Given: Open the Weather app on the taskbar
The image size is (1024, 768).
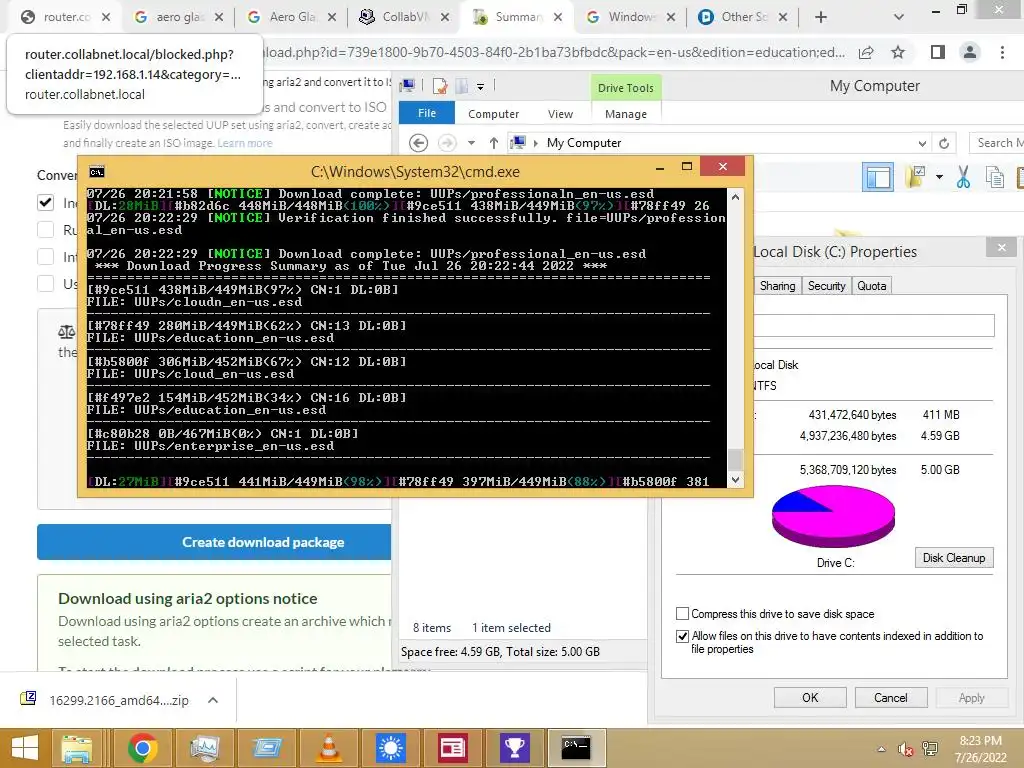Looking at the screenshot, I should pos(391,748).
